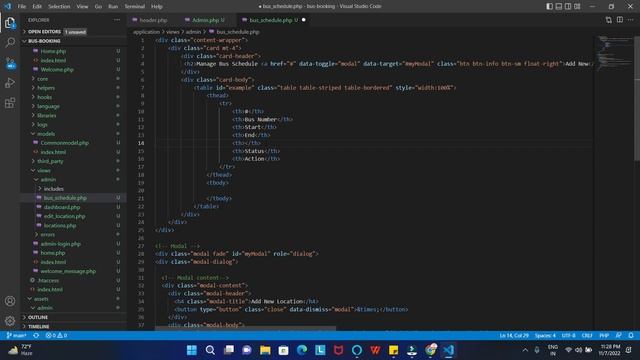Image resolution: width=640 pixels, height=360 pixels.
Task: Open welcome_message.php in explorer
Action: point(73,271)
